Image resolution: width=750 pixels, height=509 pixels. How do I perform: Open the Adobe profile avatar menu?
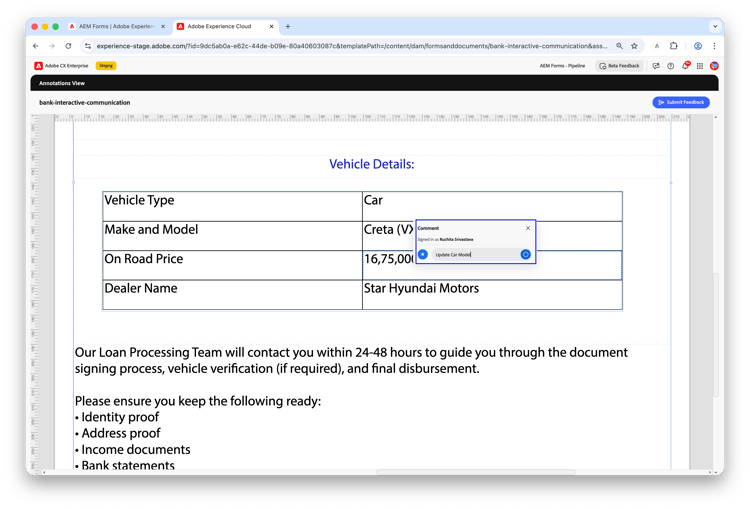point(714,66)
